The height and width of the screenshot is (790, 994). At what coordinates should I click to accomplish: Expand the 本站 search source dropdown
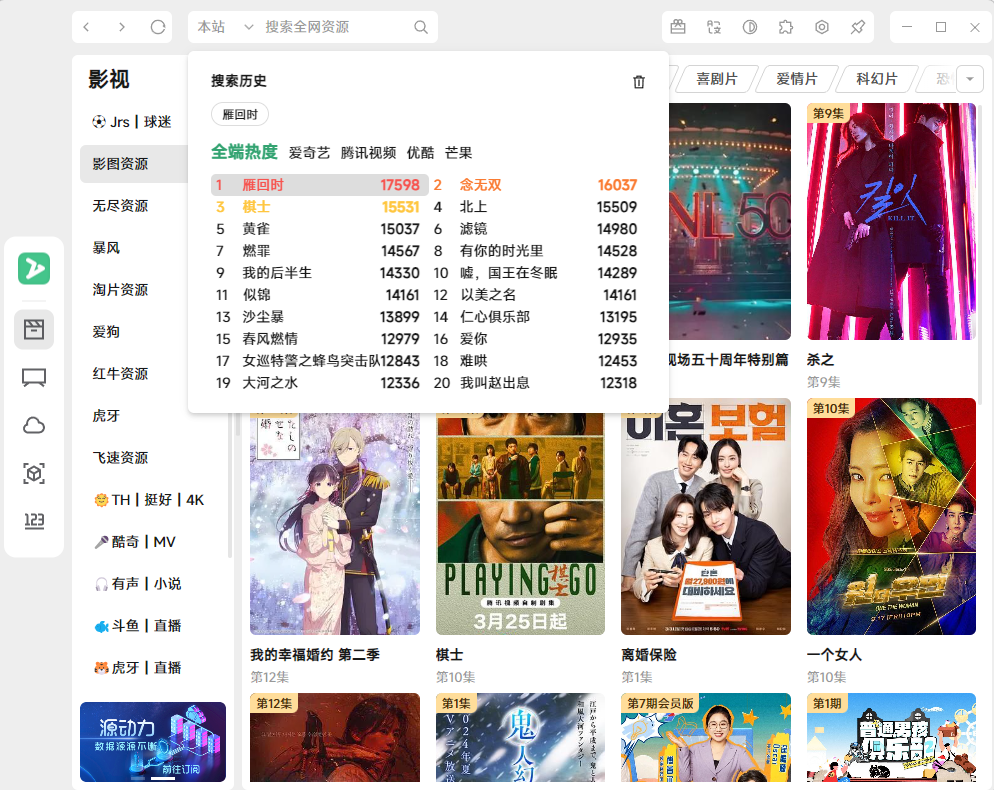point(225,27)
